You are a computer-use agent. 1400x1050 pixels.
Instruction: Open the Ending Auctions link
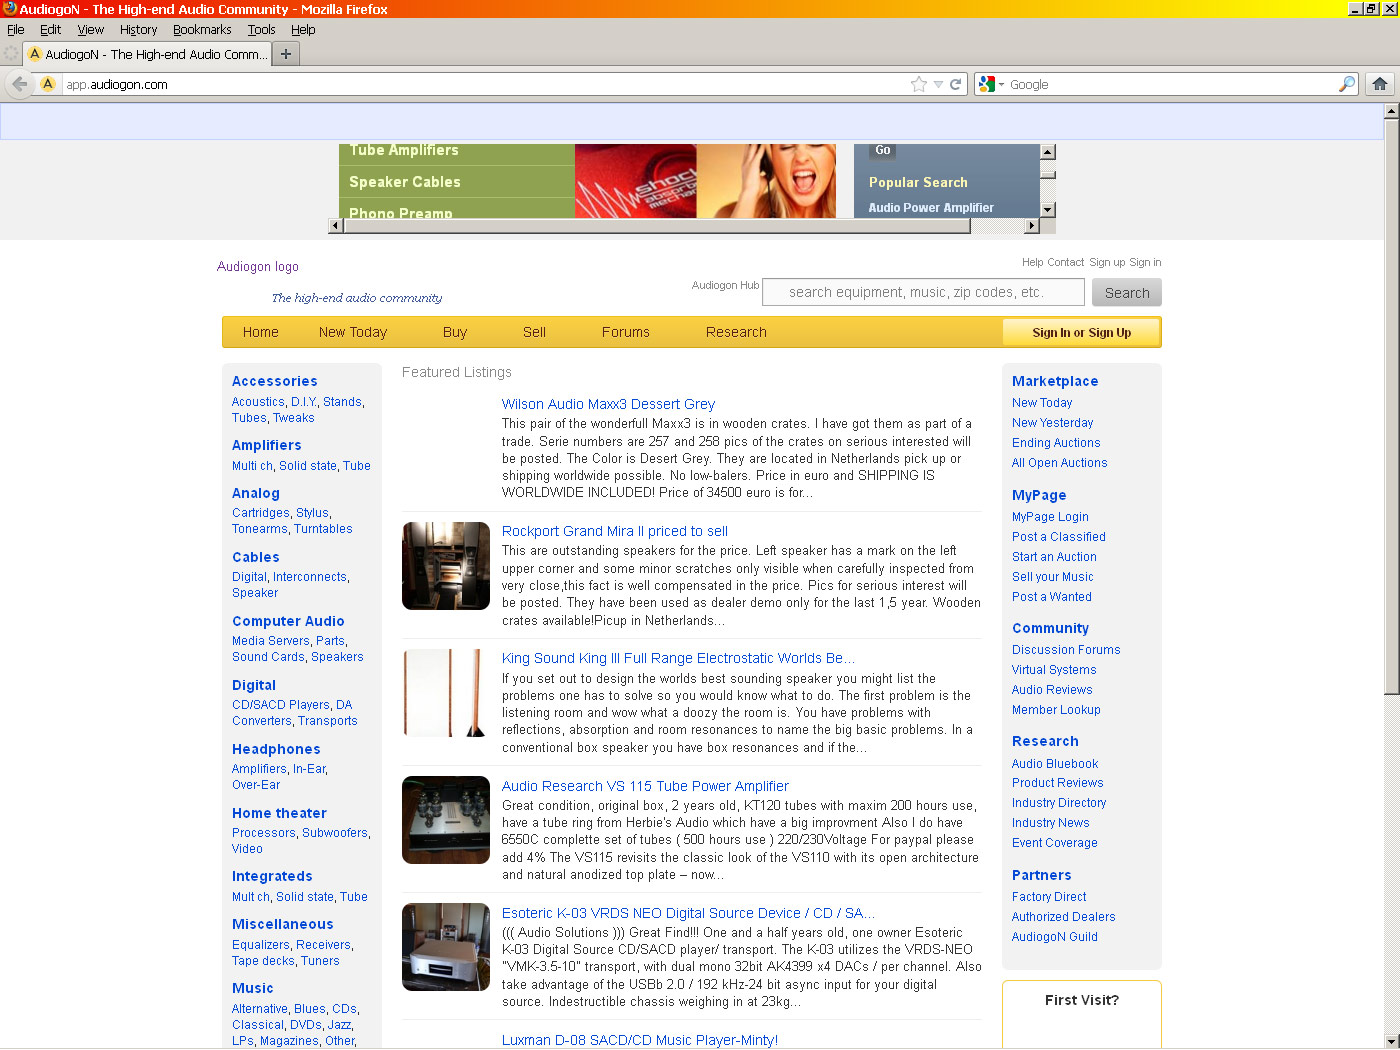(1056, 443)
